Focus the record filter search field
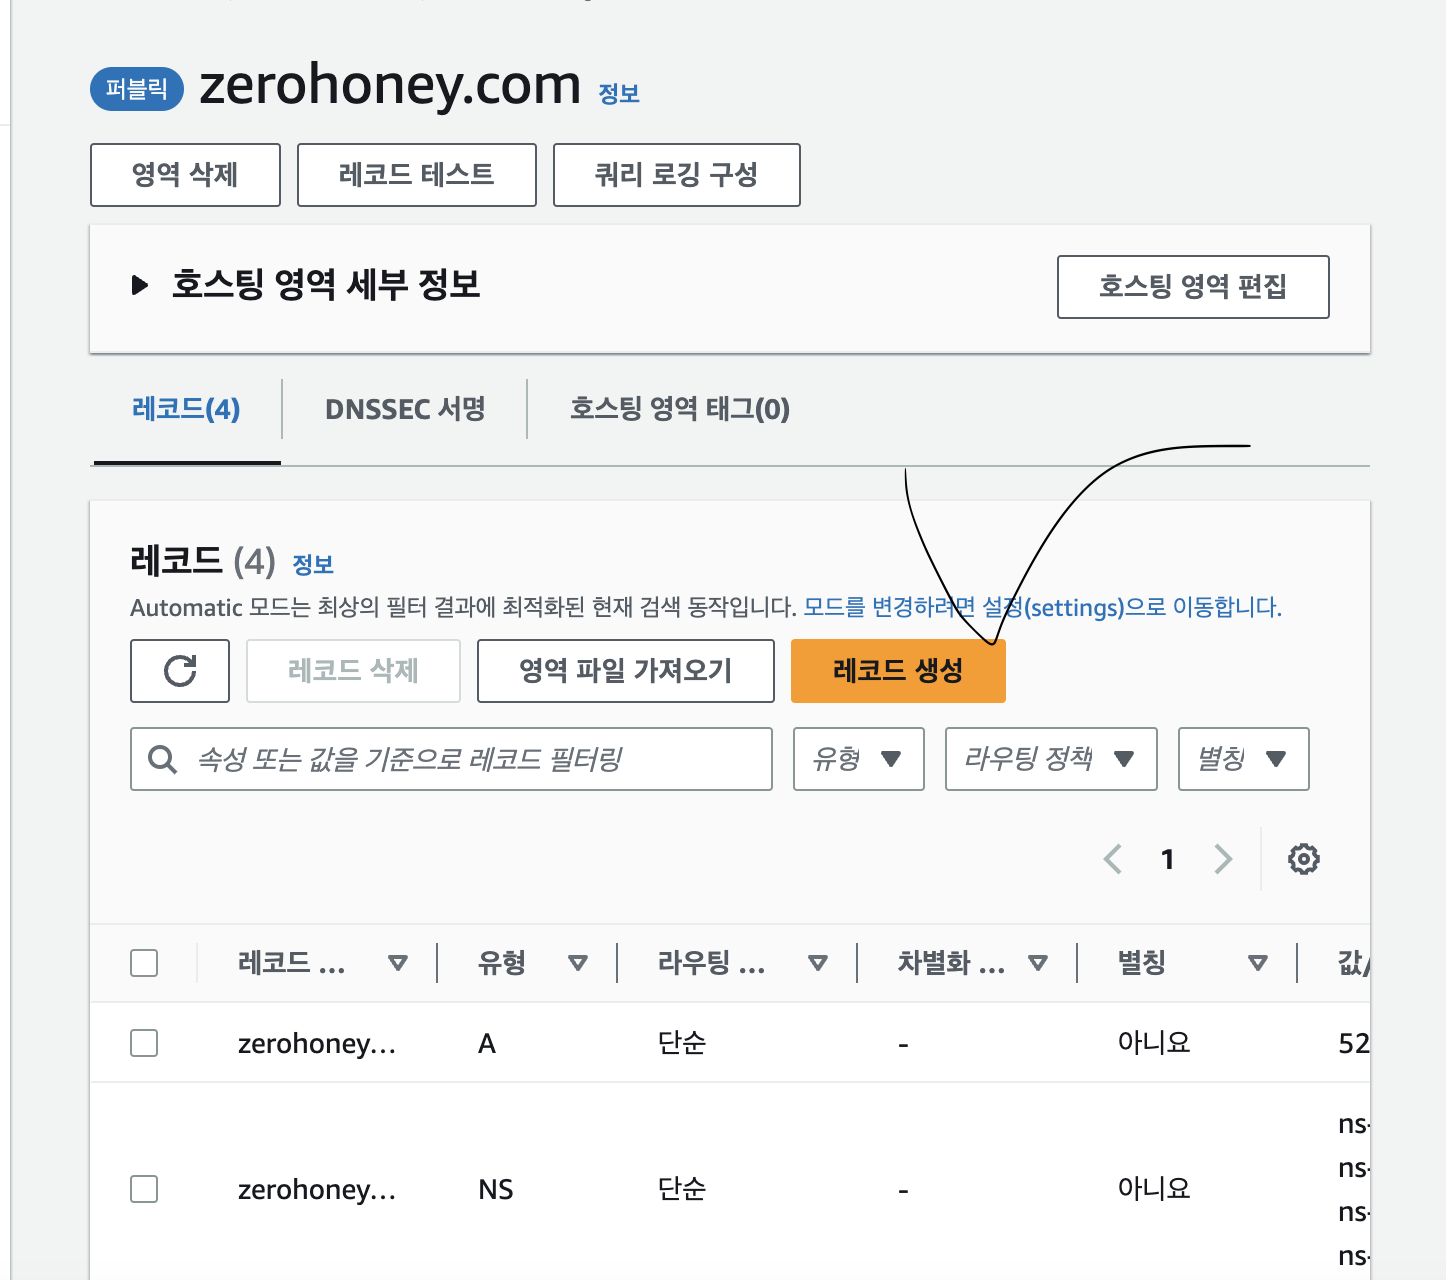 pos(451,759)
